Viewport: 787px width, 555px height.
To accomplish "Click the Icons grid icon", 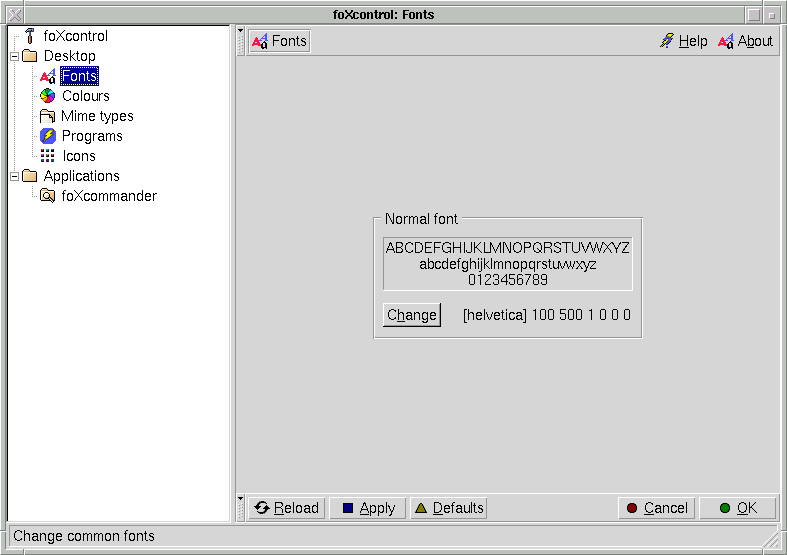I will click(48, 156).
